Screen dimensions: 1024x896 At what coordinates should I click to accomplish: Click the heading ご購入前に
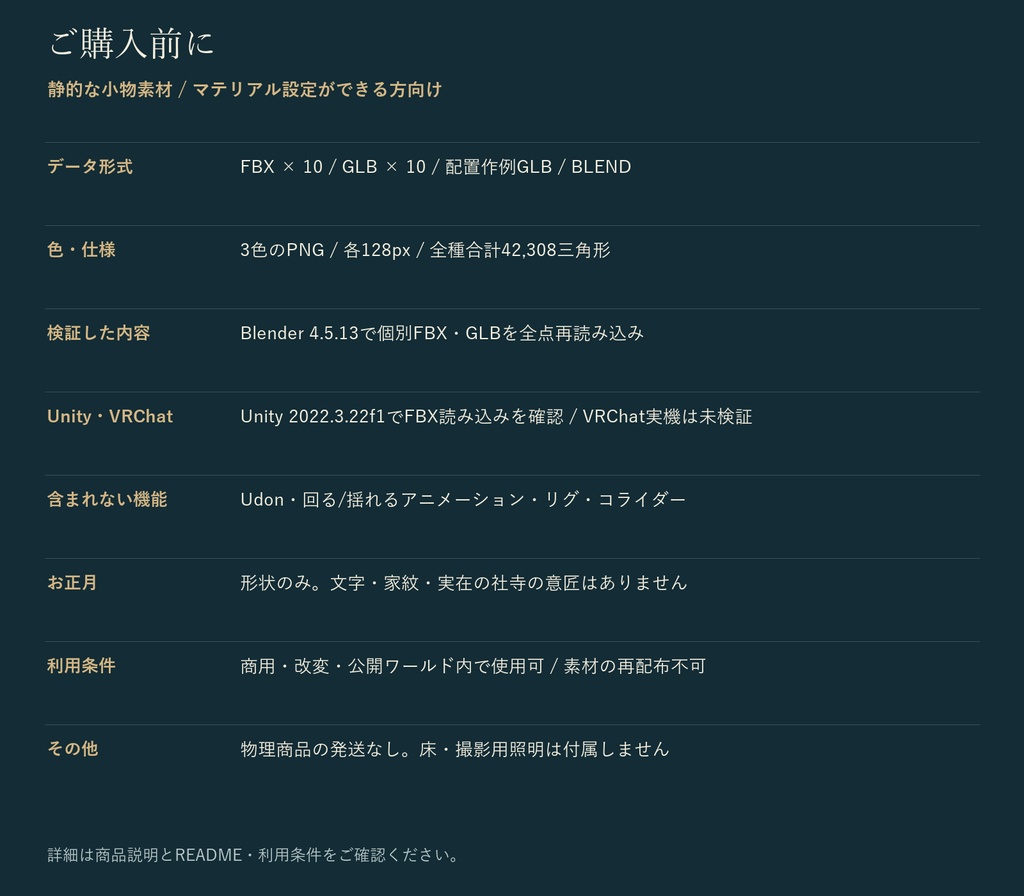(x=131, y=44)
